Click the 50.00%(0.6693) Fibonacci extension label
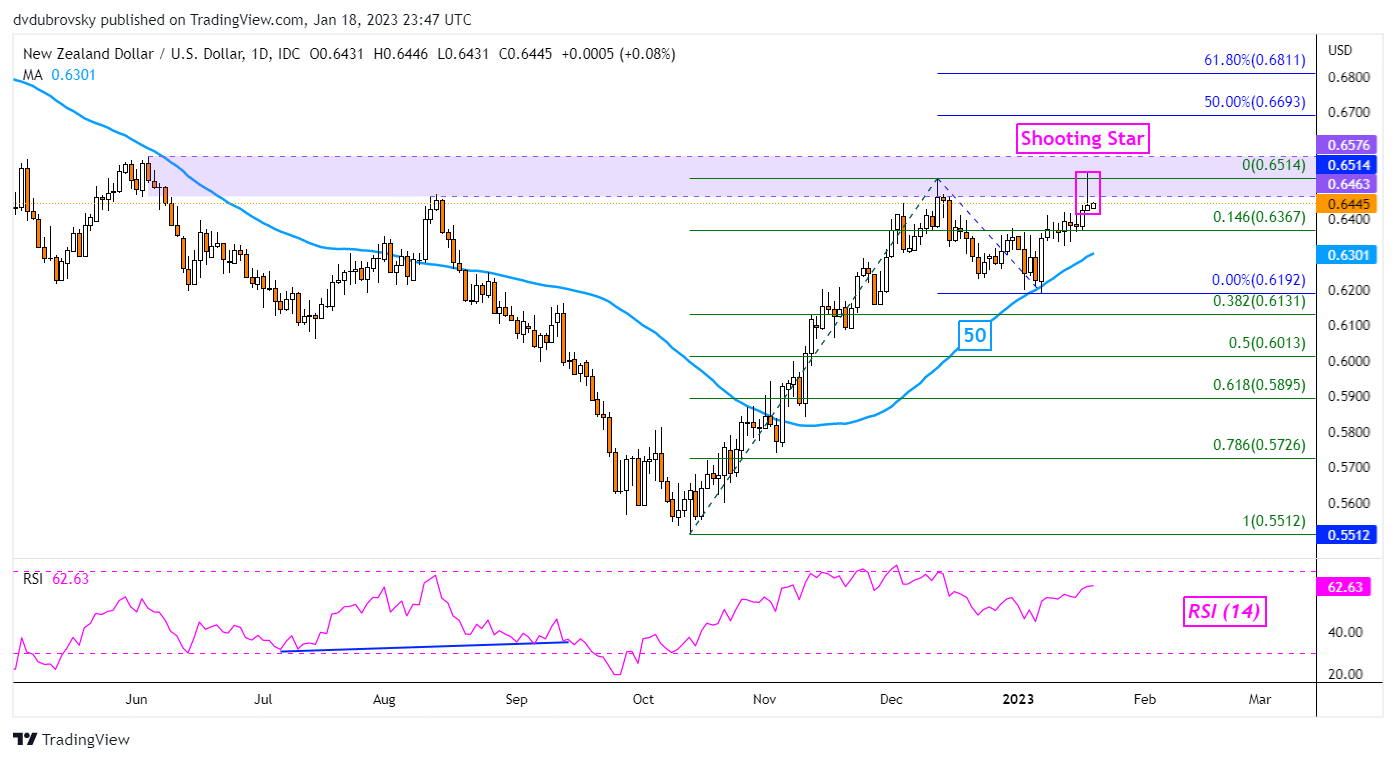 pyautogui.click(x=1254, y=103)
